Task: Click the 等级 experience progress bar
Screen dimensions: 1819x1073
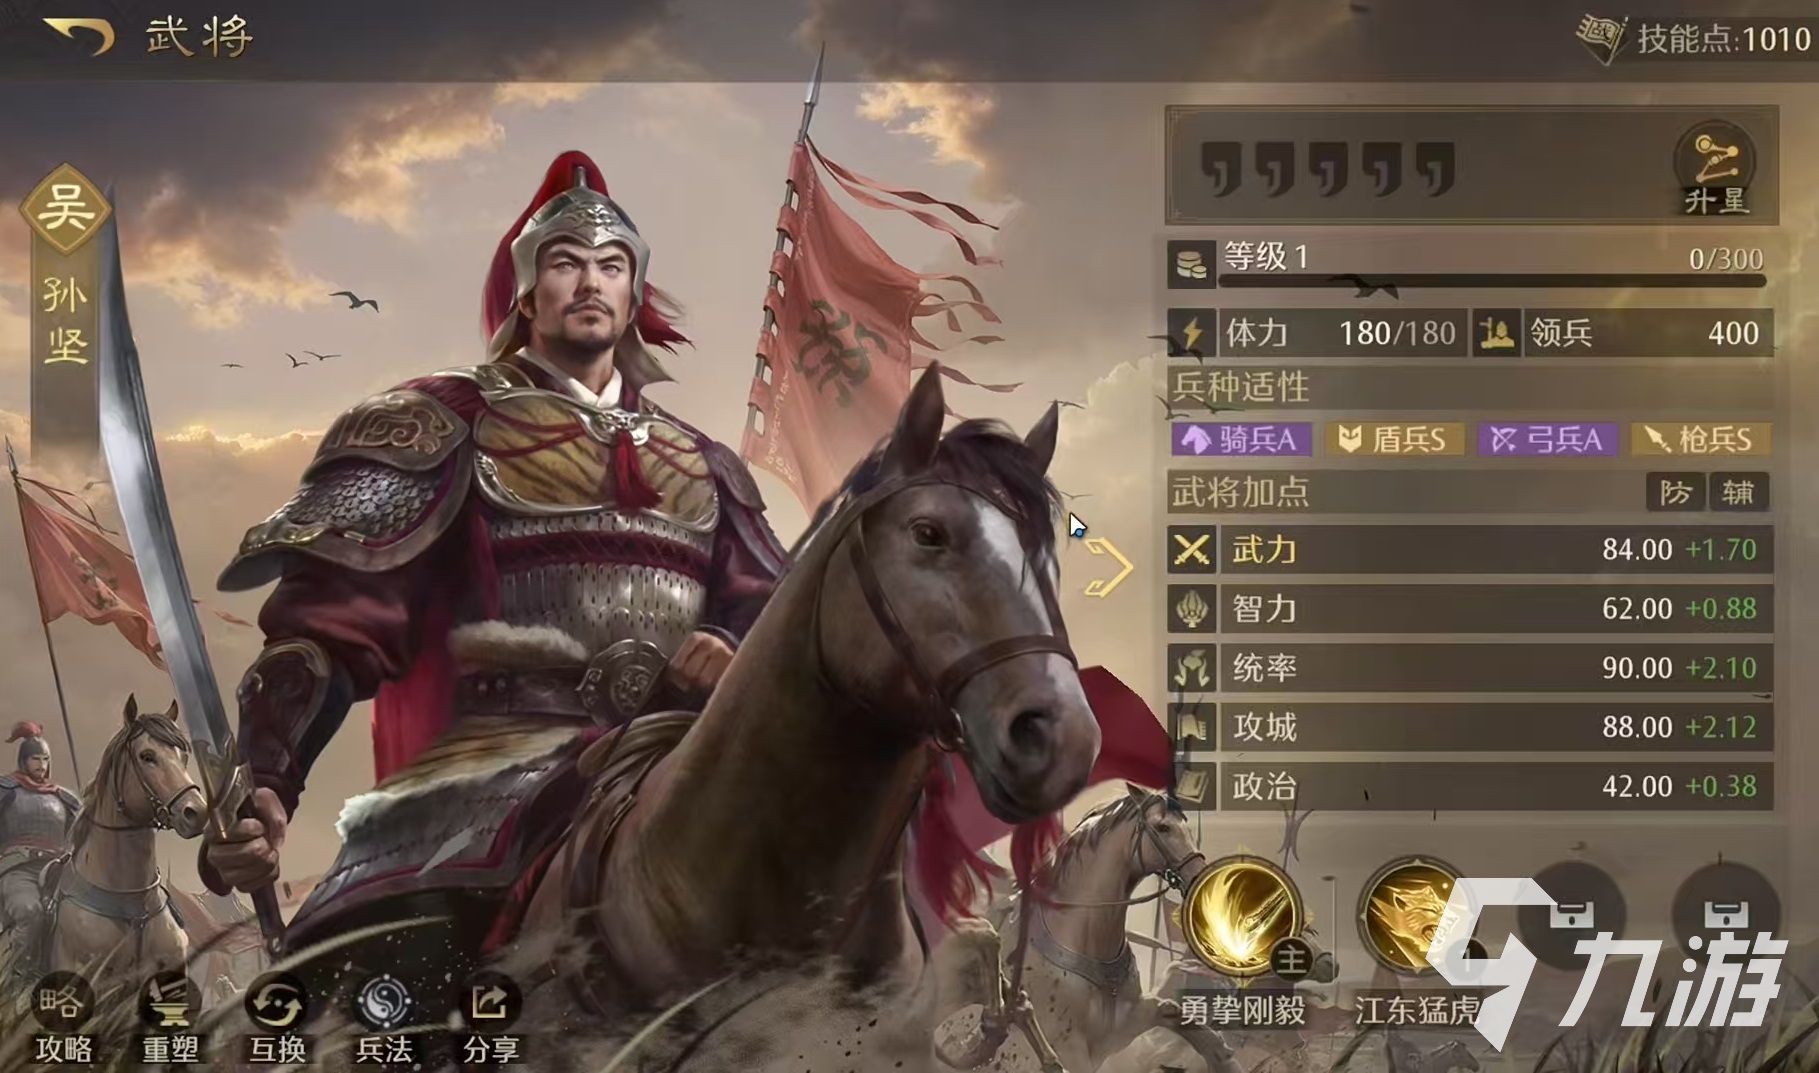Action: 1491,280
